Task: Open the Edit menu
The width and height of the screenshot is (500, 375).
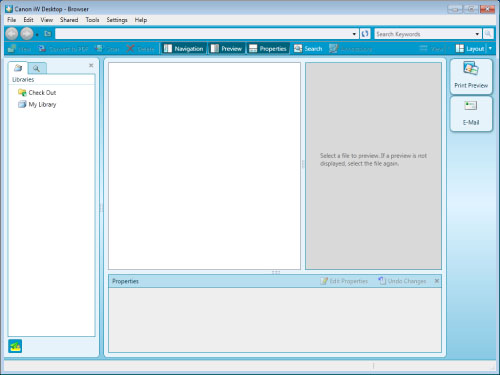Action: (28, 20)
